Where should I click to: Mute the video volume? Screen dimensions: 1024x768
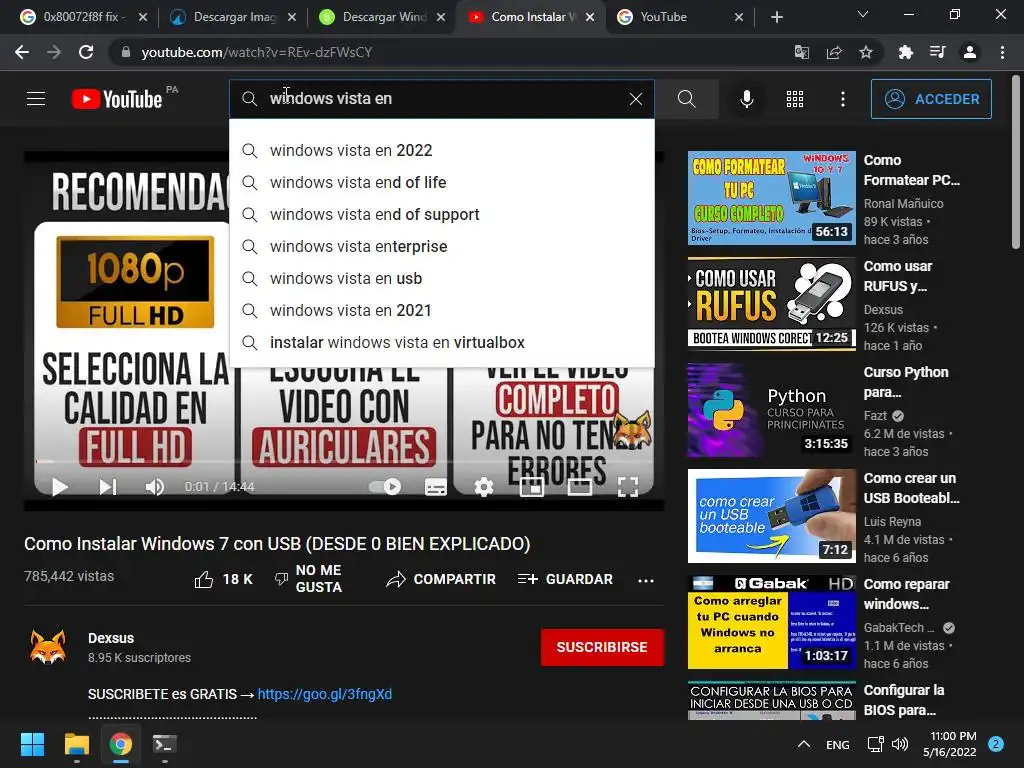155,487
